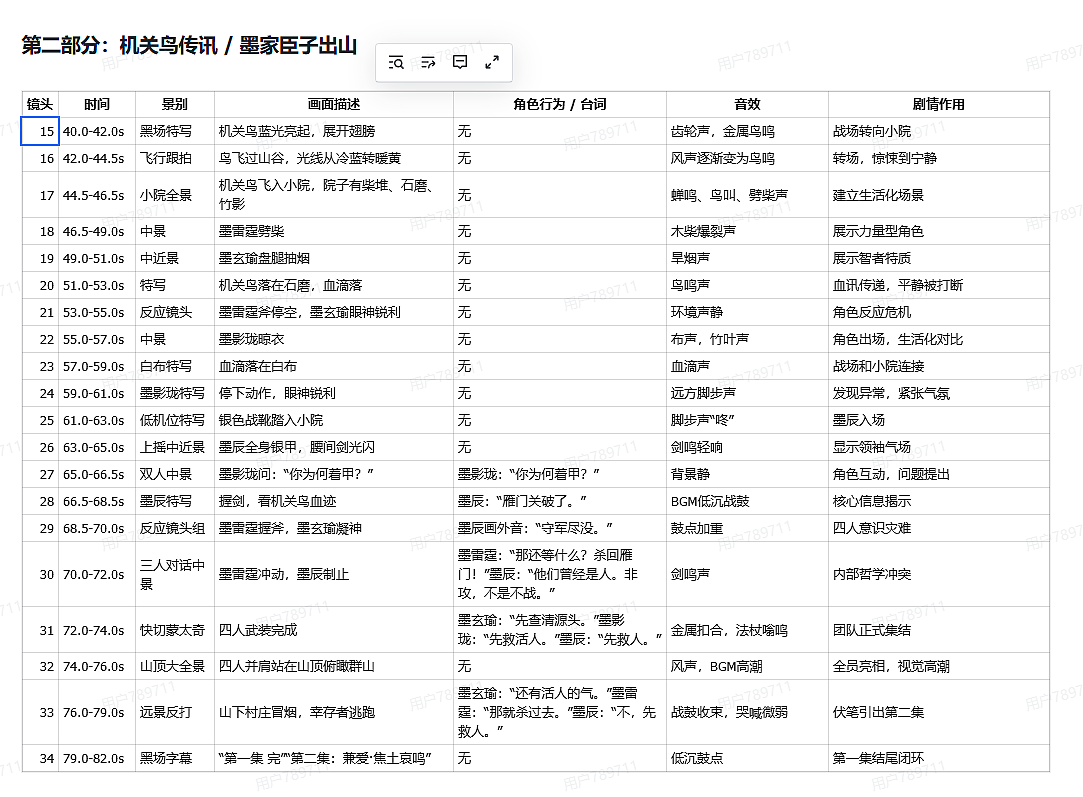The height and width of the screenshot is (797, 1083).
Task: Select the cell 角色互动，问题提出
Action: click(939, 474)
